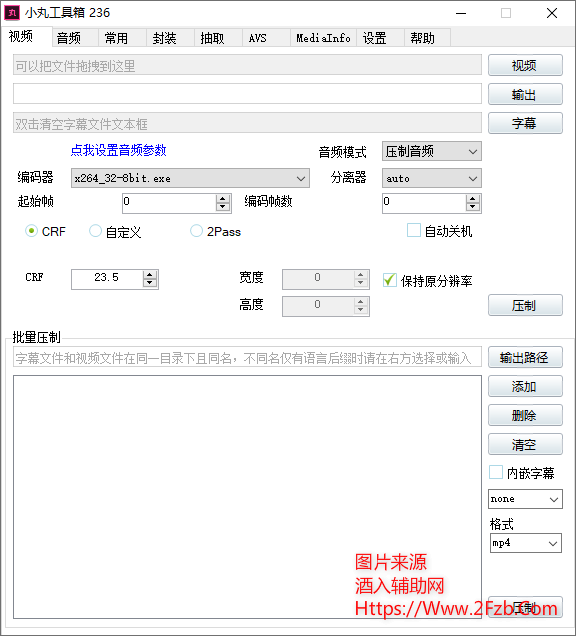Click the batch subtitle suffix field
This screenshot has width=576, height=636.
247,357
